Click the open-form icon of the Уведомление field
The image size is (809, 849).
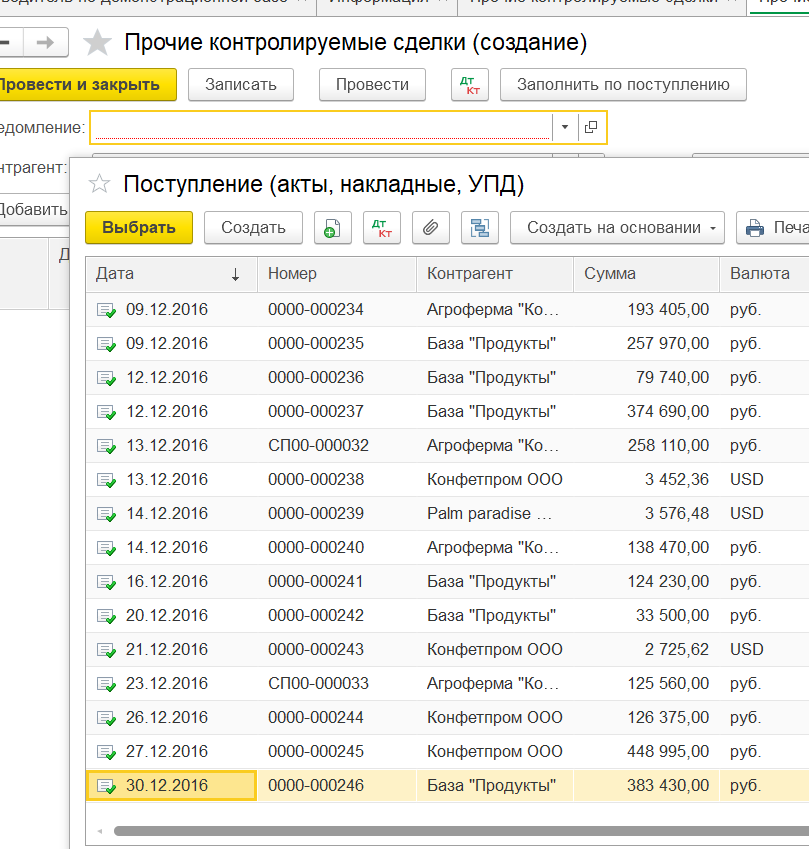pyautogui.click(x=591, y=127)
